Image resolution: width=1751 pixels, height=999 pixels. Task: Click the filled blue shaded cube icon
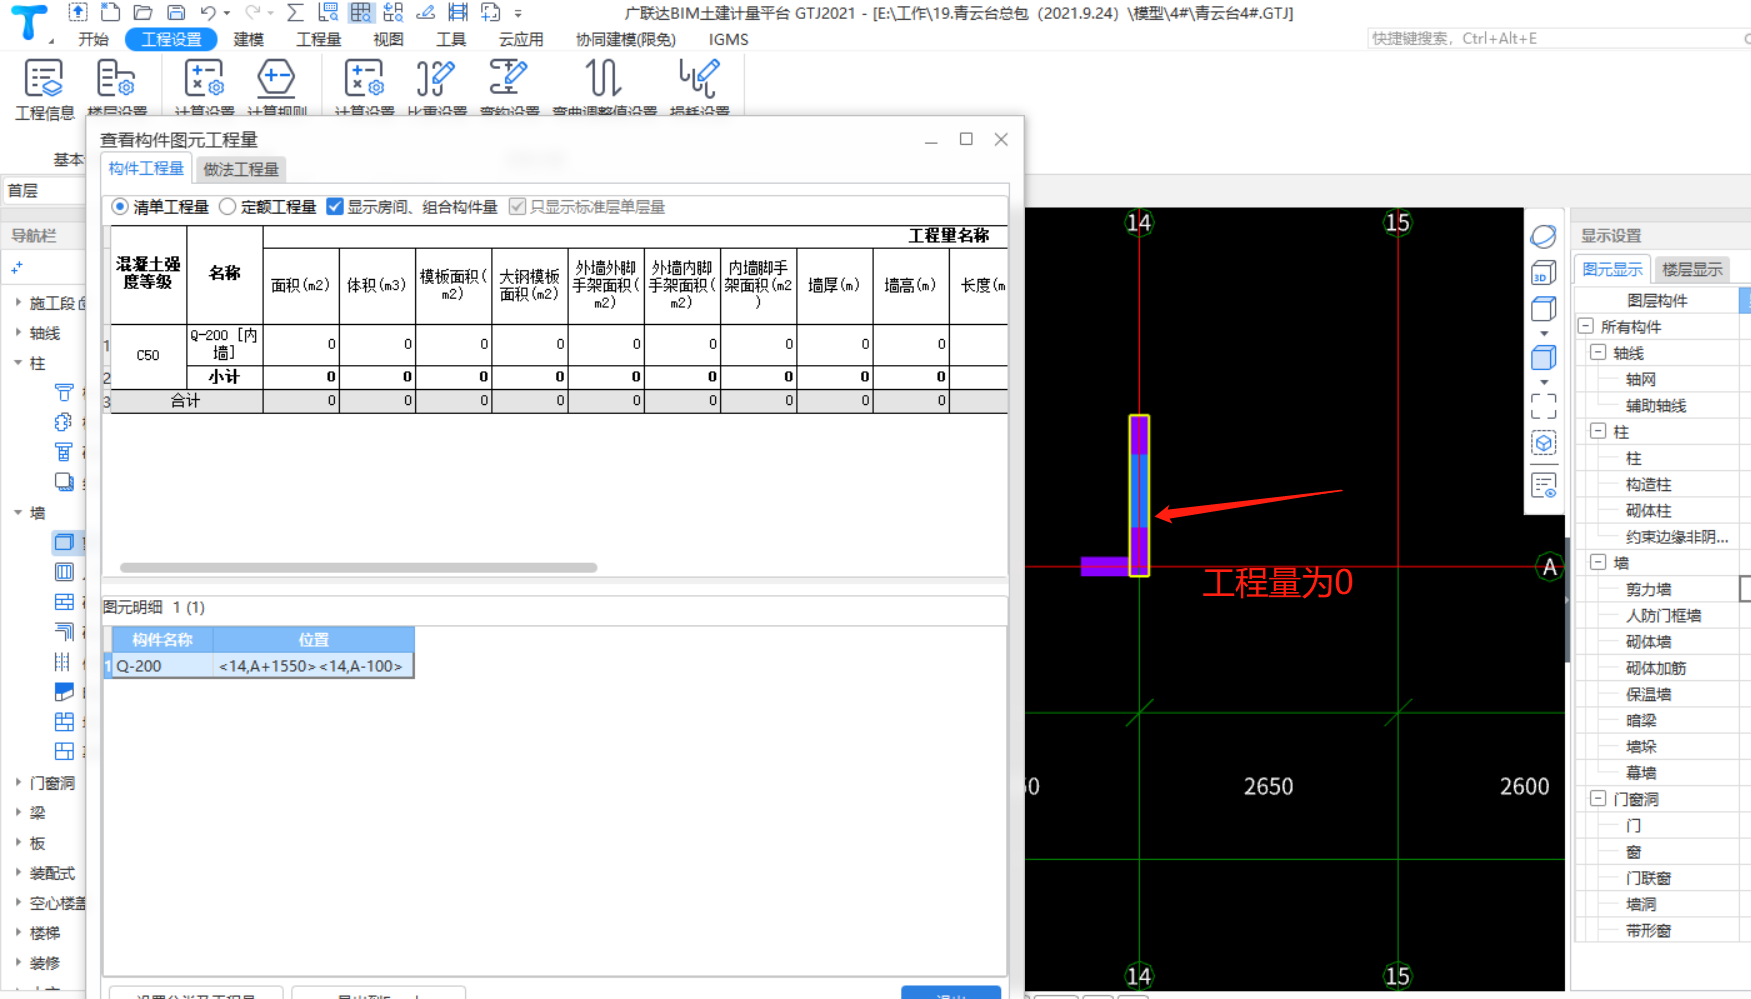point(1543,357)
